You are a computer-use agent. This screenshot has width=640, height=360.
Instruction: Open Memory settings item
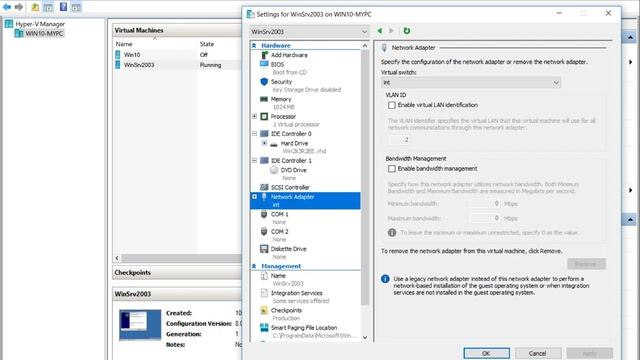click(281, 99)
